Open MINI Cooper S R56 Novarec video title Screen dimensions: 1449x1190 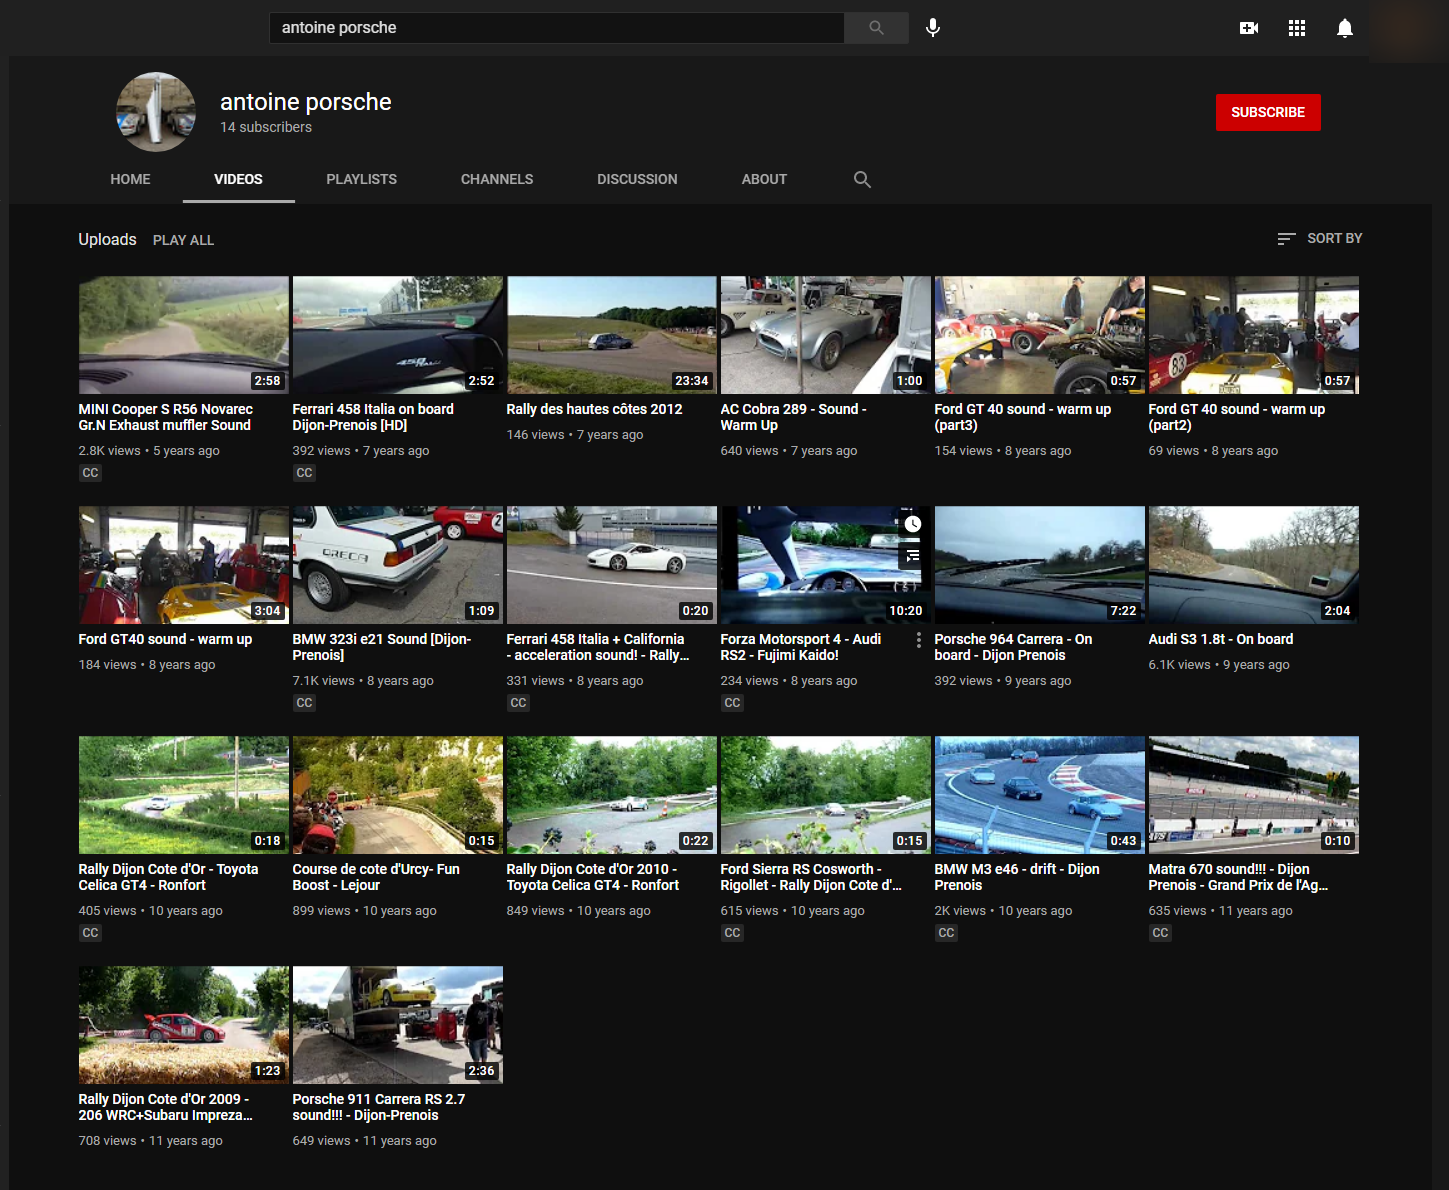click(166, 417)
